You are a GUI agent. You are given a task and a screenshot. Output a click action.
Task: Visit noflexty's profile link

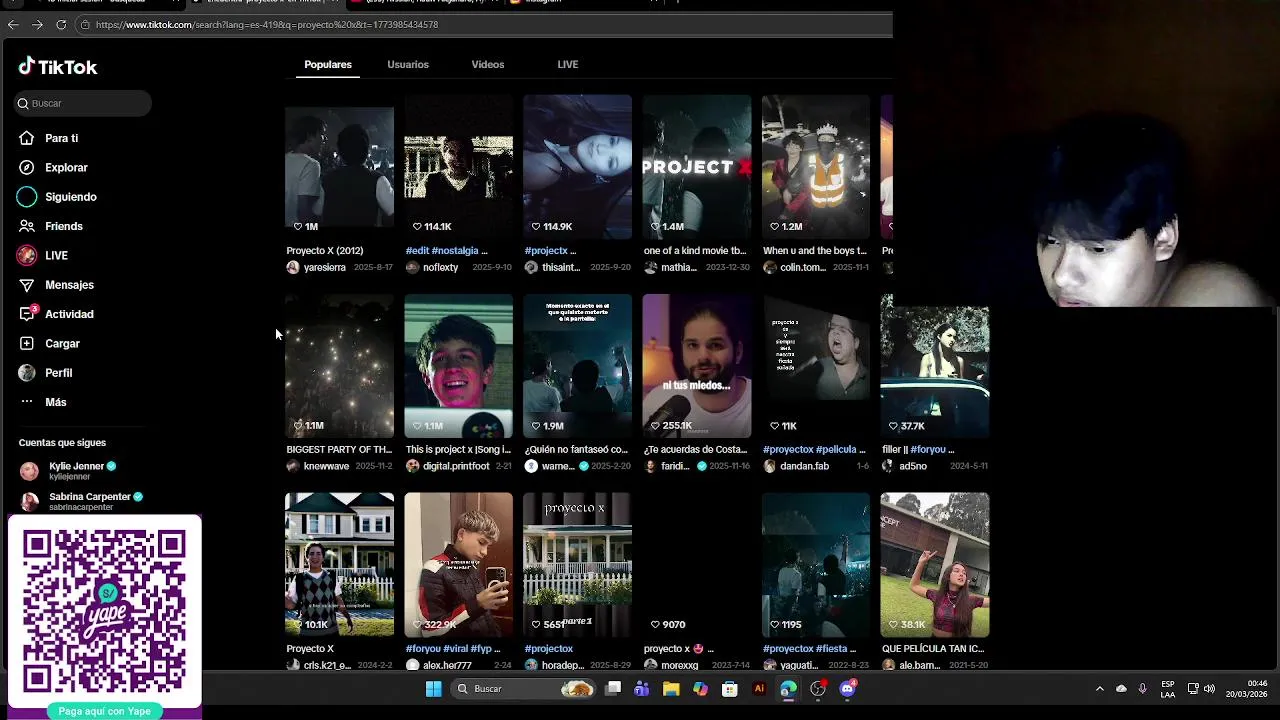click(x=441, y=268)
